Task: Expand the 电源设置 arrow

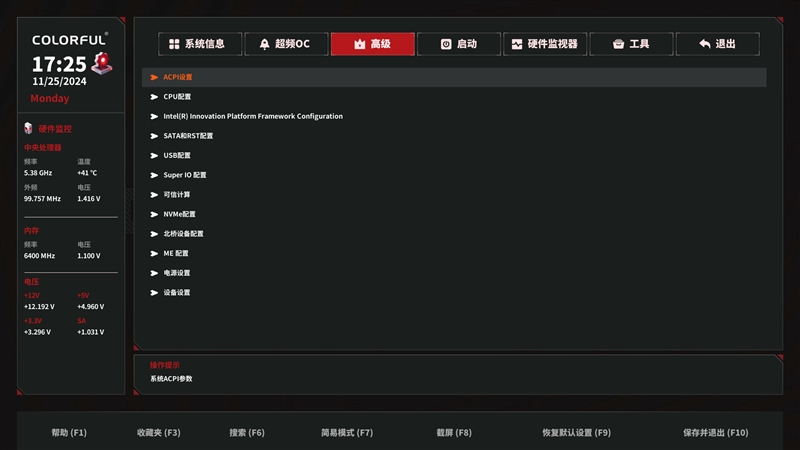Action: 154,273
